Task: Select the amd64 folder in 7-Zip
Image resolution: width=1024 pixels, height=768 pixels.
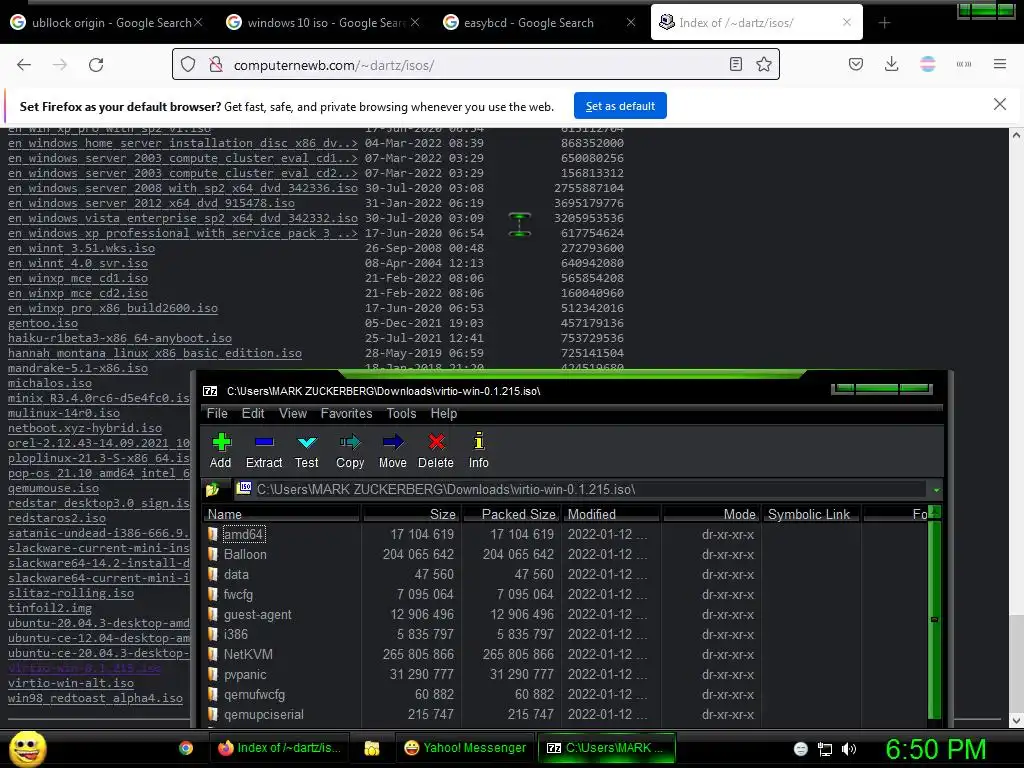Action: [243, 534]
